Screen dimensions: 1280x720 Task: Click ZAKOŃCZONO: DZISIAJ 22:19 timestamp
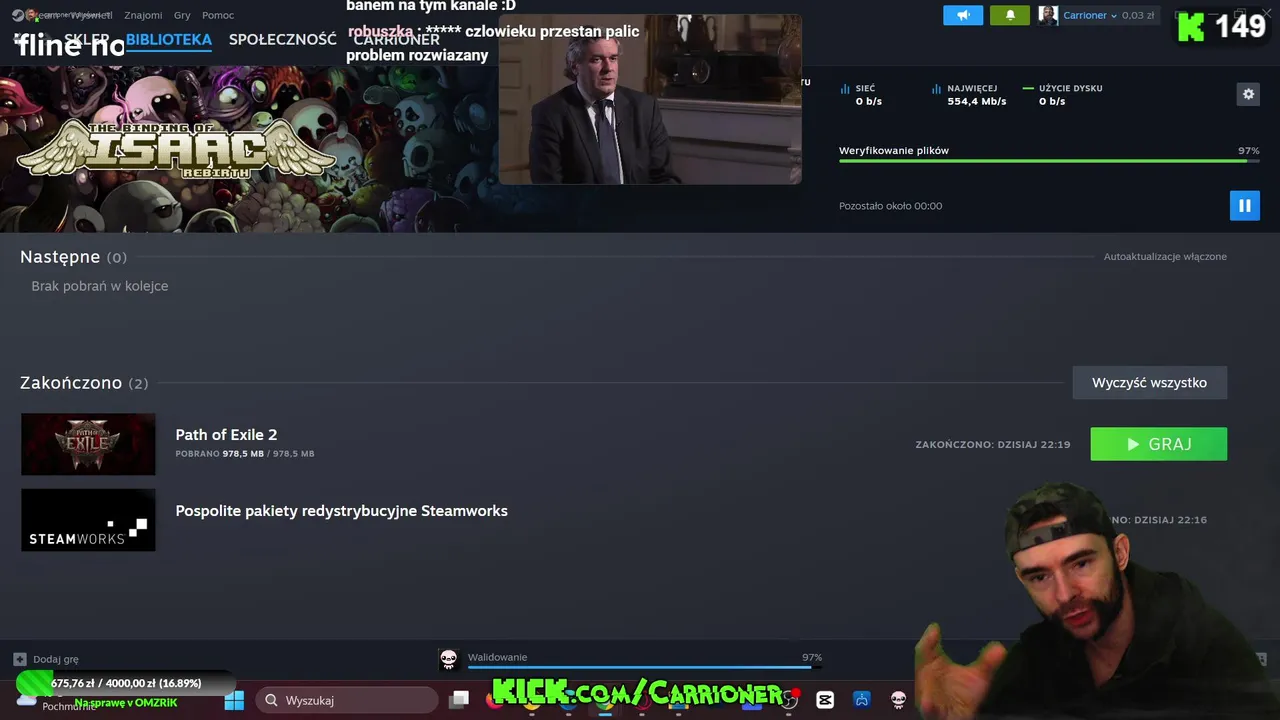[x=993, y=444]
